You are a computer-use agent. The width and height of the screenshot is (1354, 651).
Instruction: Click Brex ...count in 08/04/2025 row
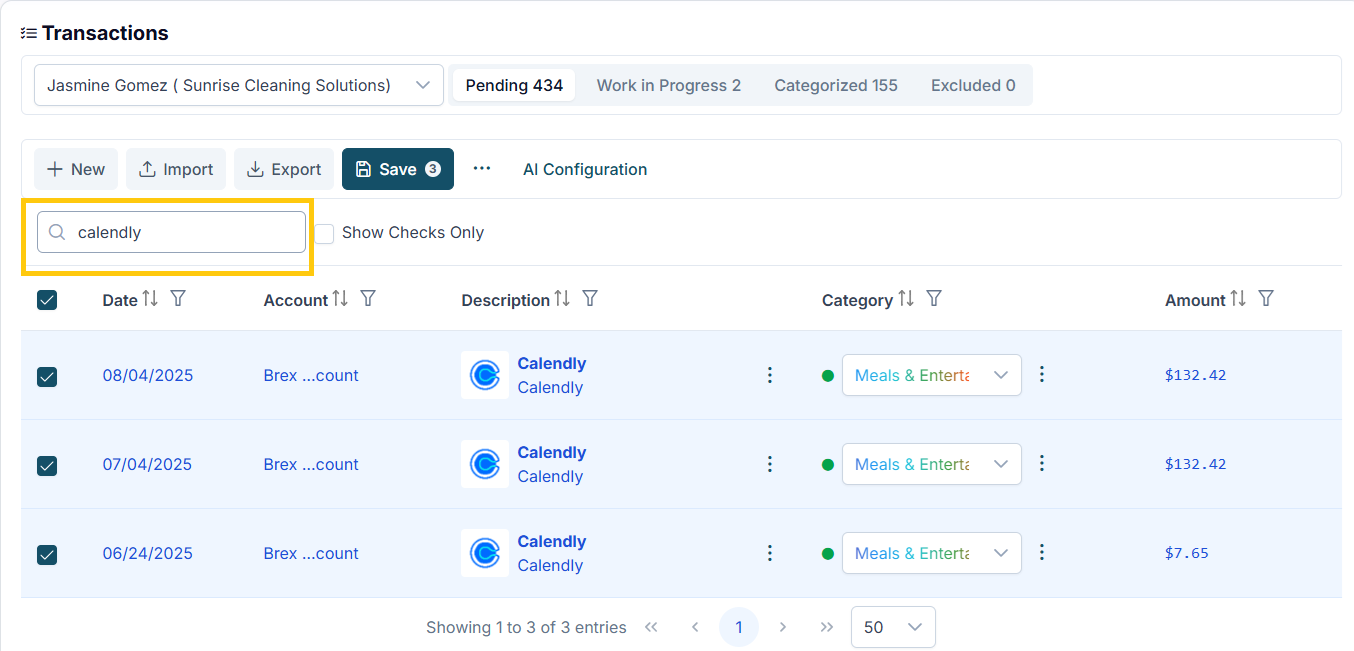pyautogui.click(x=311, y=375)
